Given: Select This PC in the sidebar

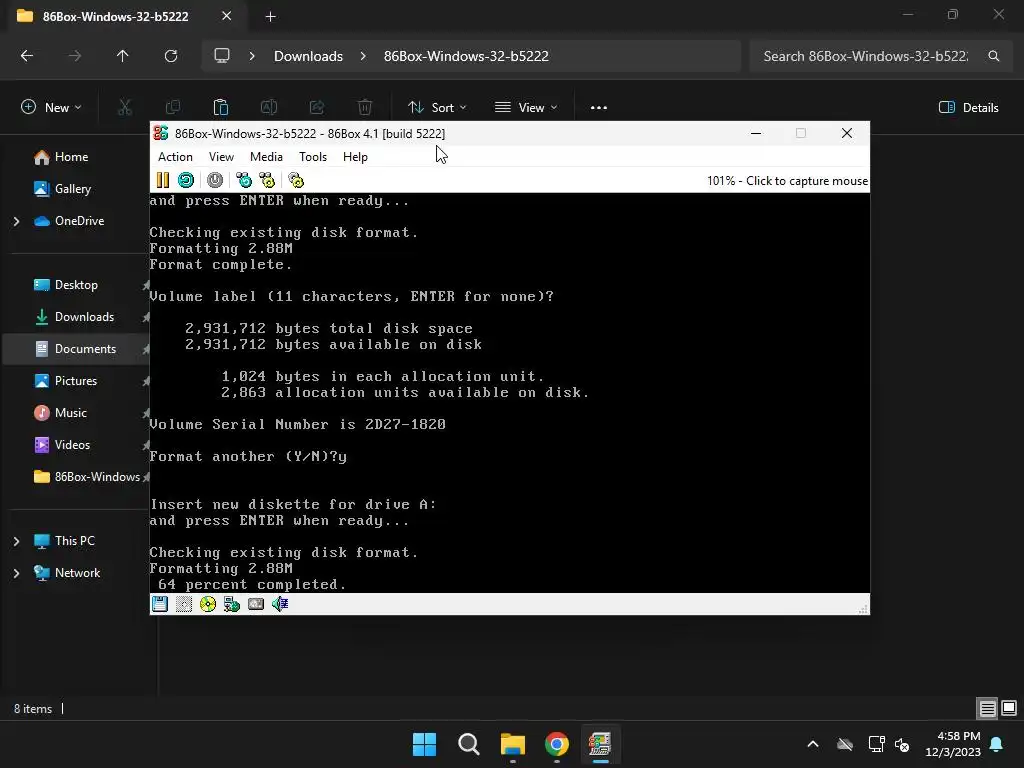Looking at the screenshot, I should [74, 541].
